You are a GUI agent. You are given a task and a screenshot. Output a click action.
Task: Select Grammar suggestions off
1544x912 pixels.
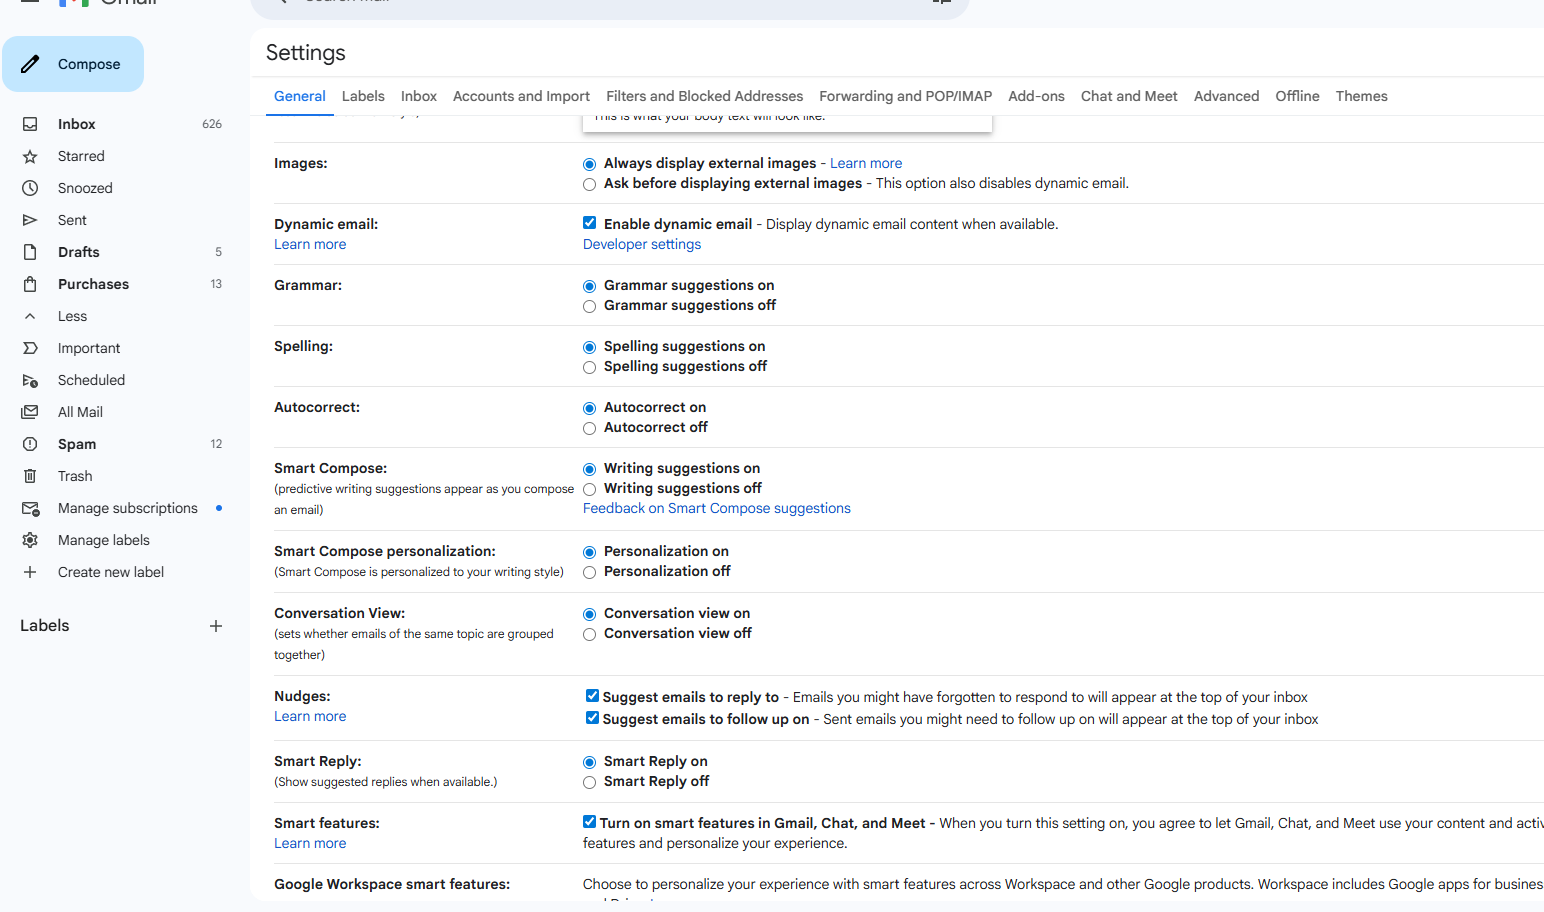click(590, 306)
